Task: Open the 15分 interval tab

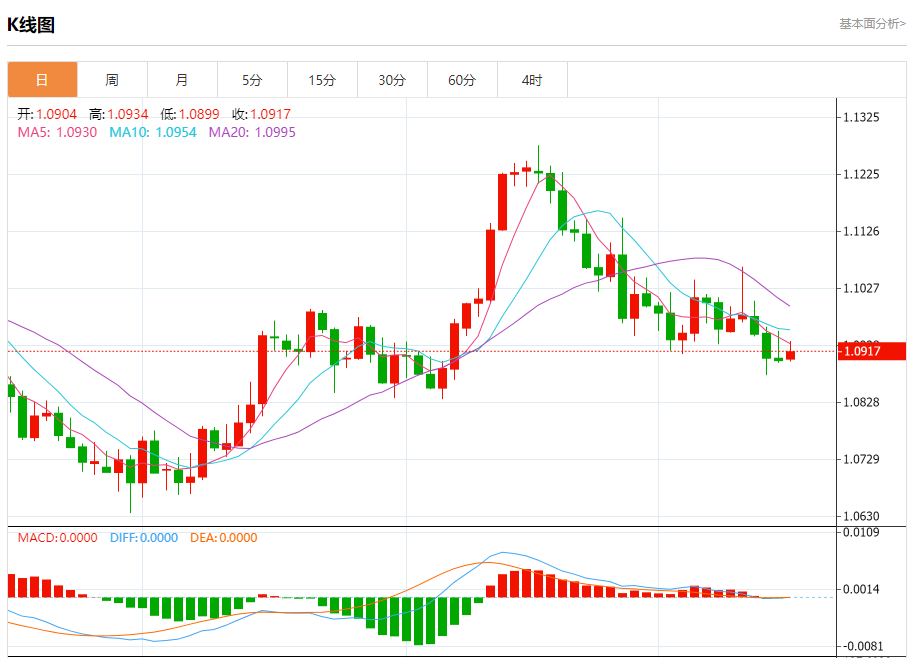Action: click(322, 80)
